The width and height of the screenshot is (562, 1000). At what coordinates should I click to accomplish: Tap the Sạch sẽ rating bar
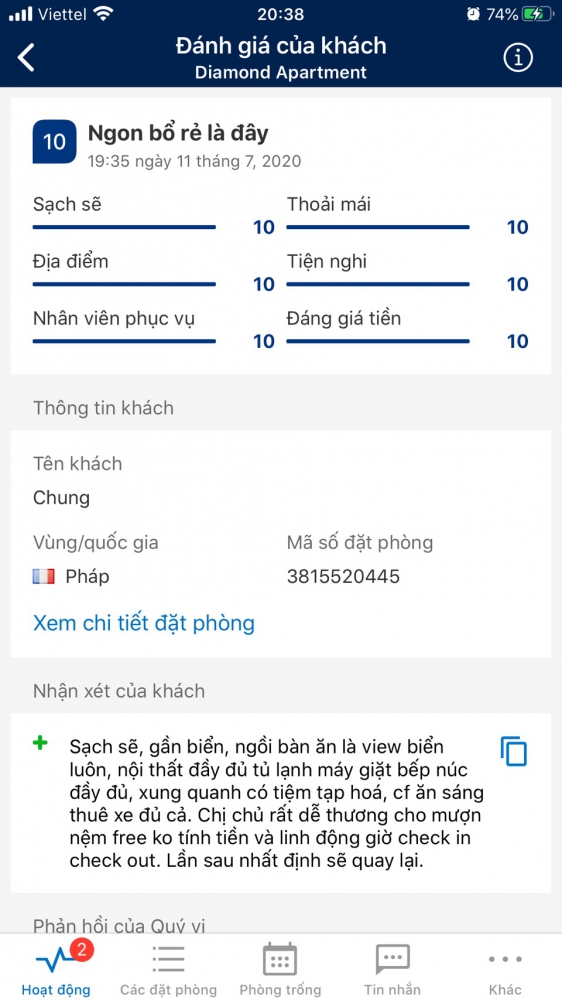tap(124, 227)
